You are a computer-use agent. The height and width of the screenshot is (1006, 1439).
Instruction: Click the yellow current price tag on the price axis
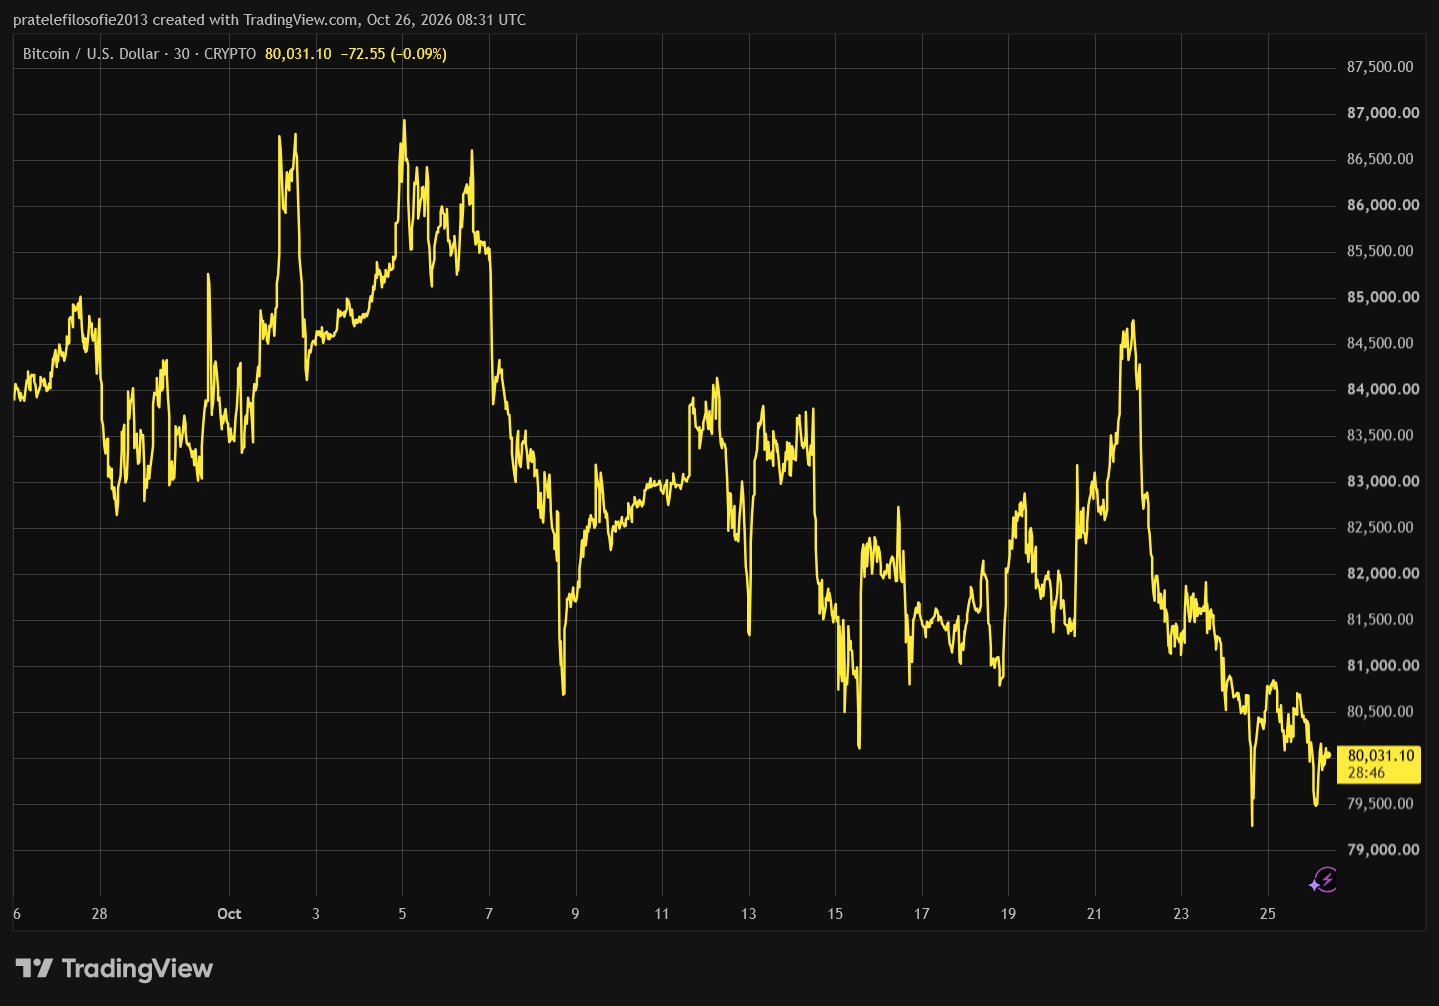1378,764
